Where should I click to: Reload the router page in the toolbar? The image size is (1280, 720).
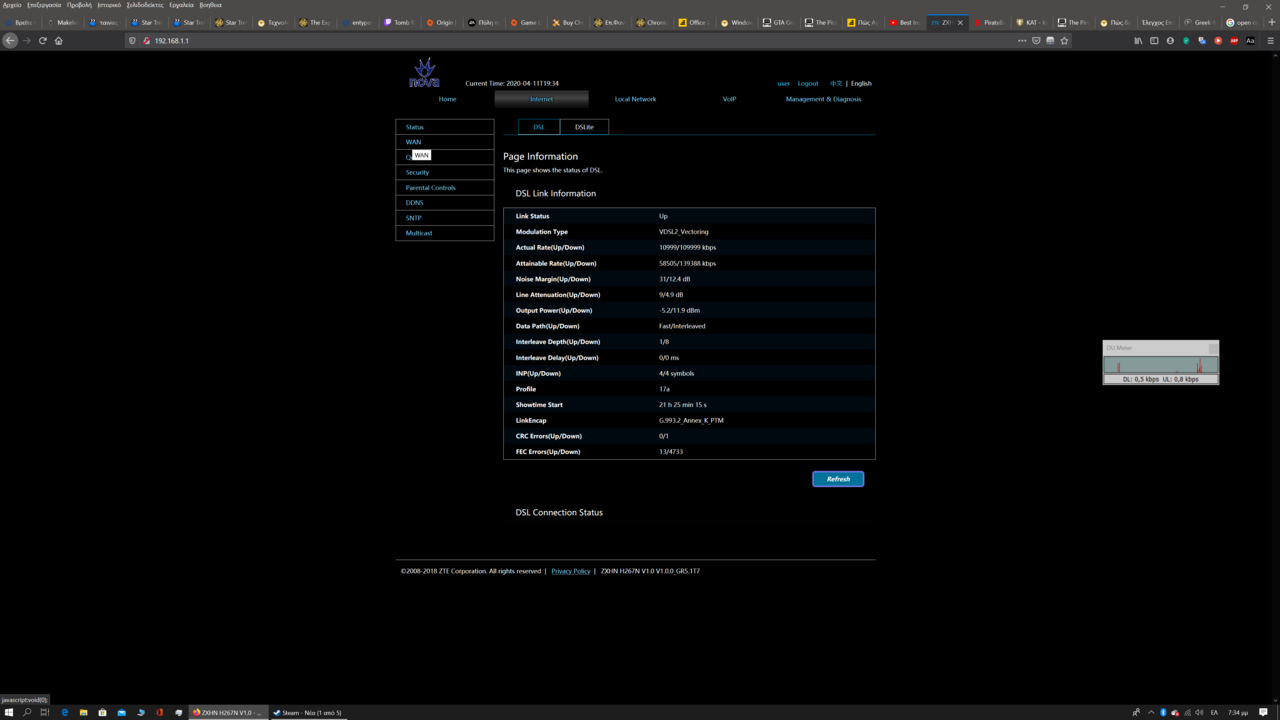tap(43, 41)
